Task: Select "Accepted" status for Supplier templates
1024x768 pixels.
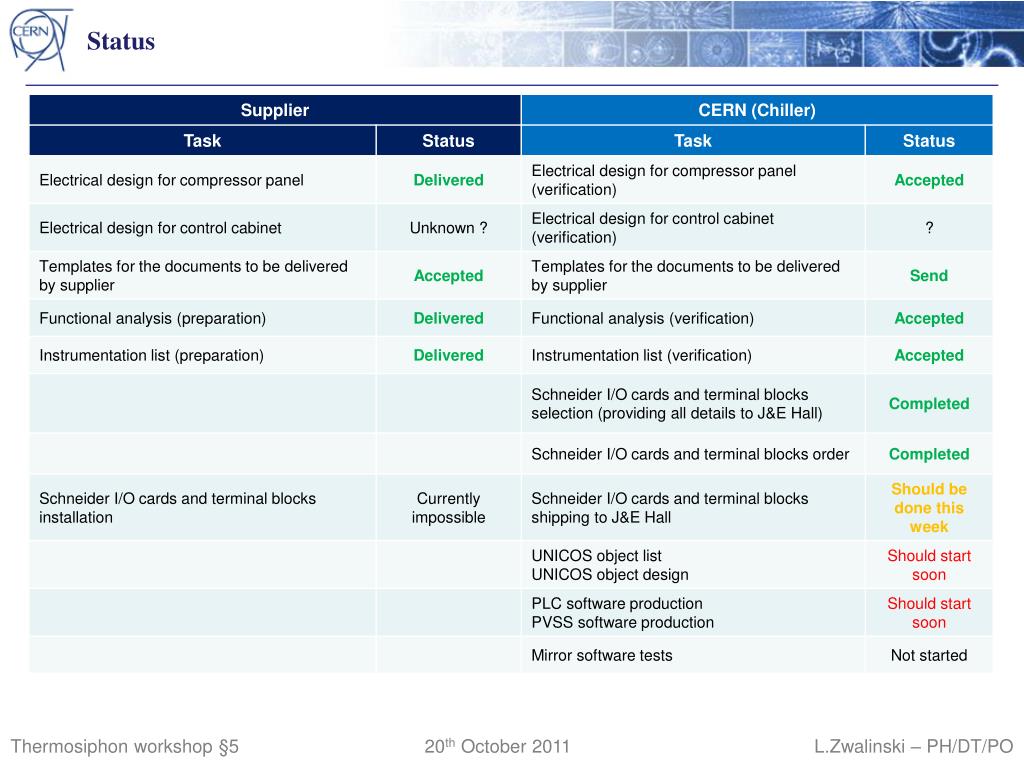Action: [x=449, y=276]
